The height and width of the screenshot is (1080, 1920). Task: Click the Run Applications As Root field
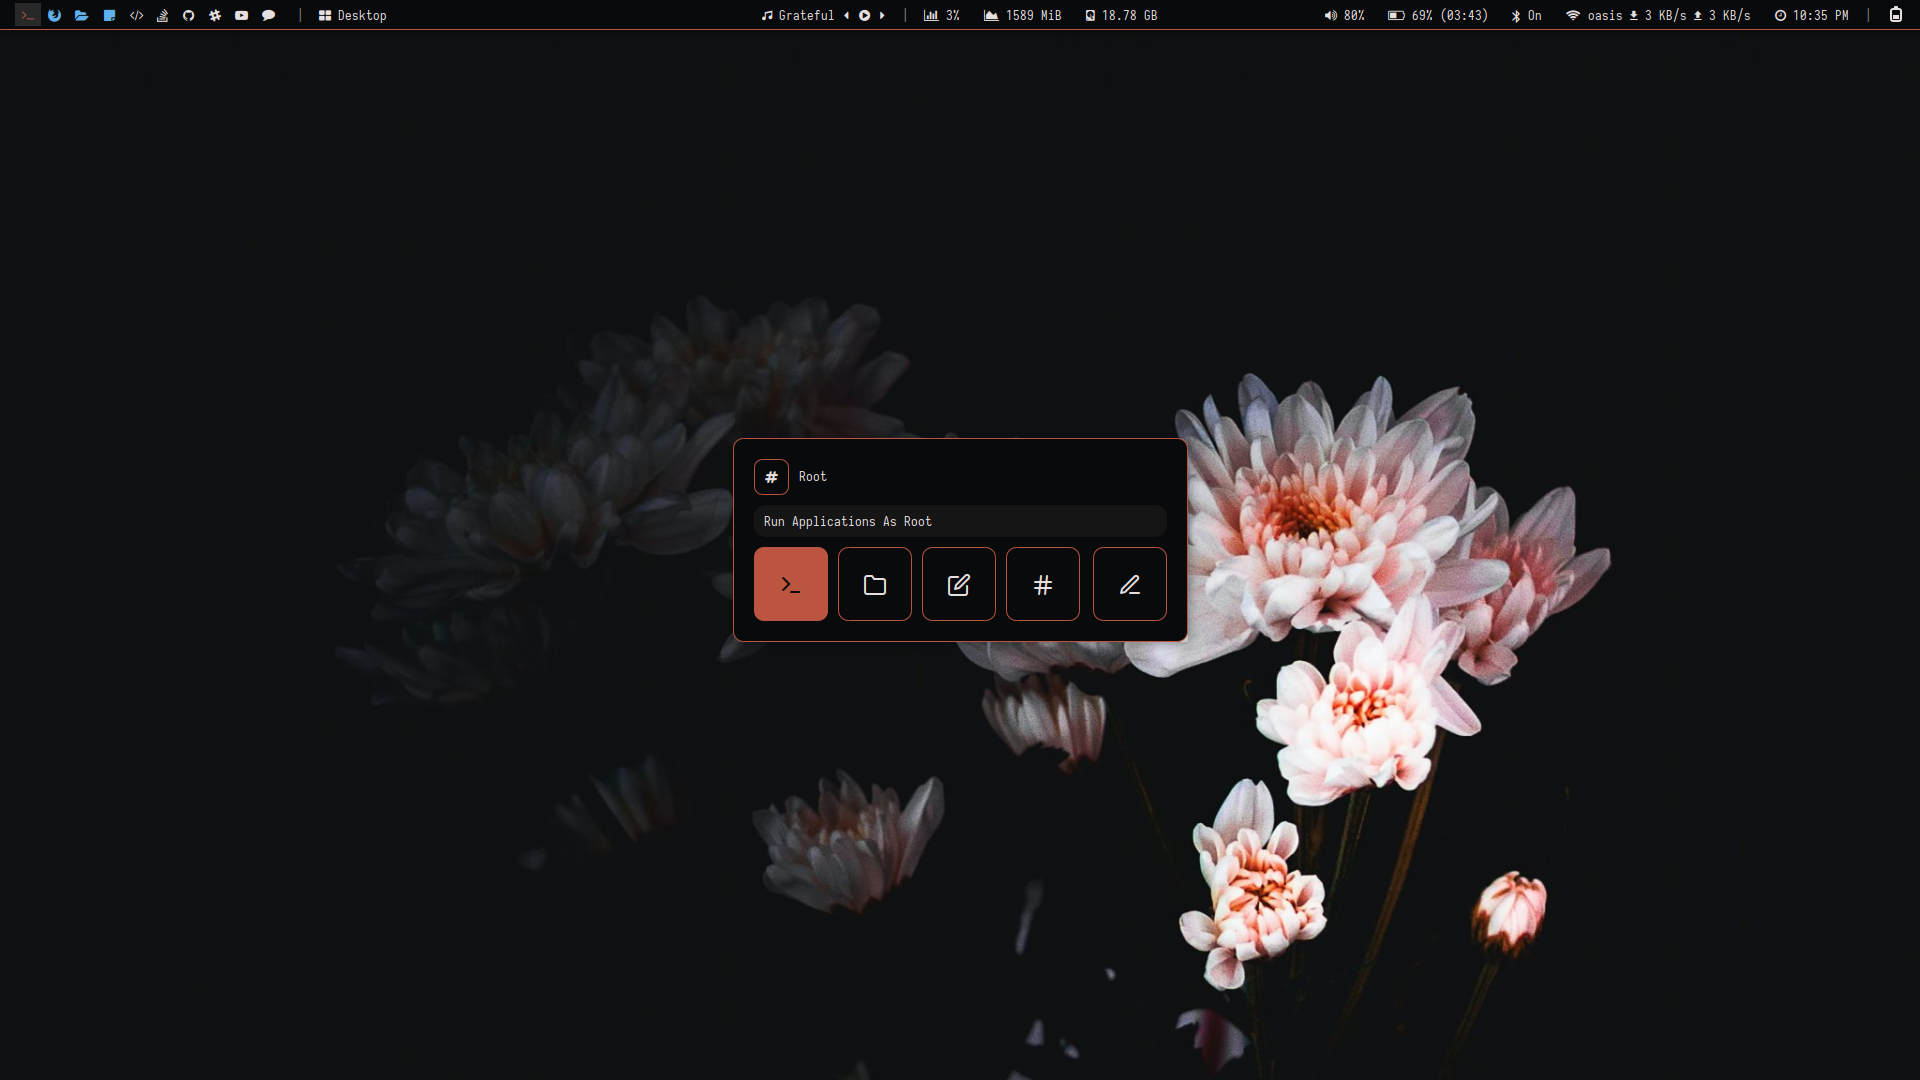pos(959,521)
